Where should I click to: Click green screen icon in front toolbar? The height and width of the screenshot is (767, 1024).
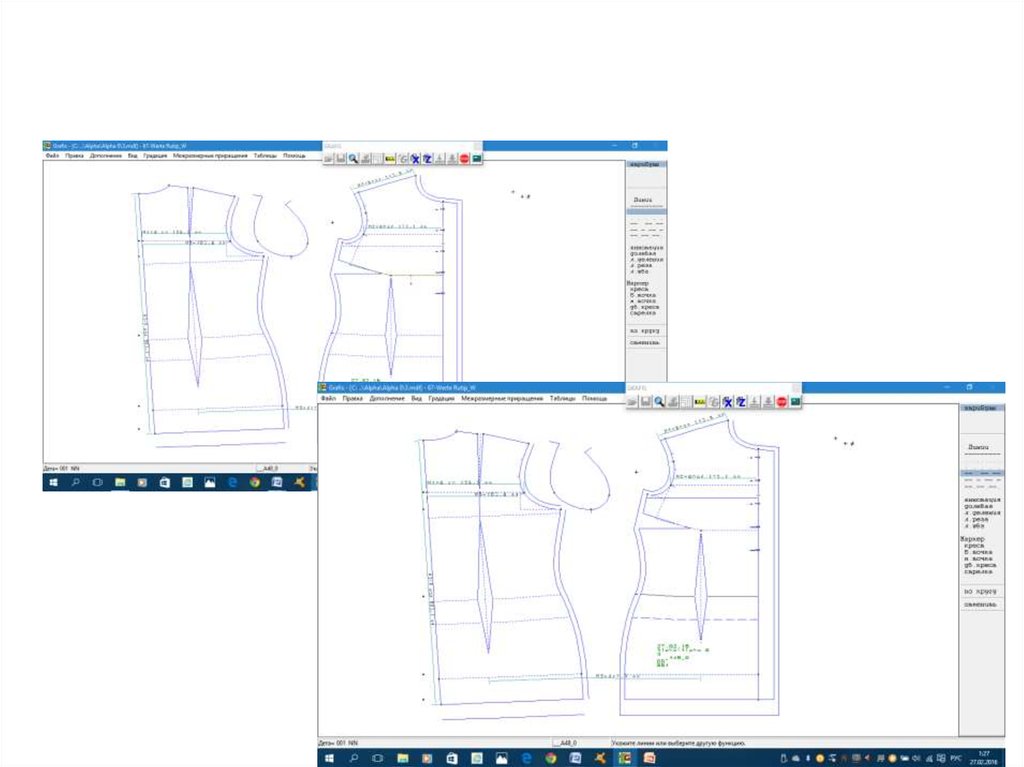[795, 402]
